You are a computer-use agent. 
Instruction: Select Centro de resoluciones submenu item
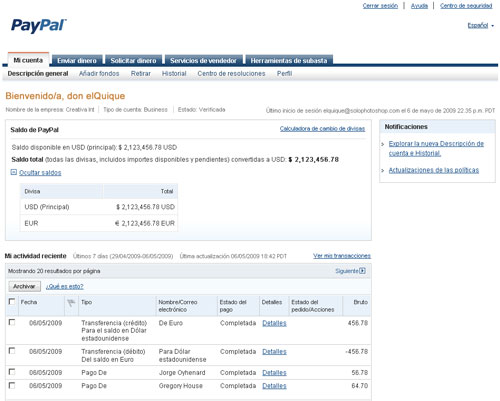pyautogui.click(x=231, y=73)
